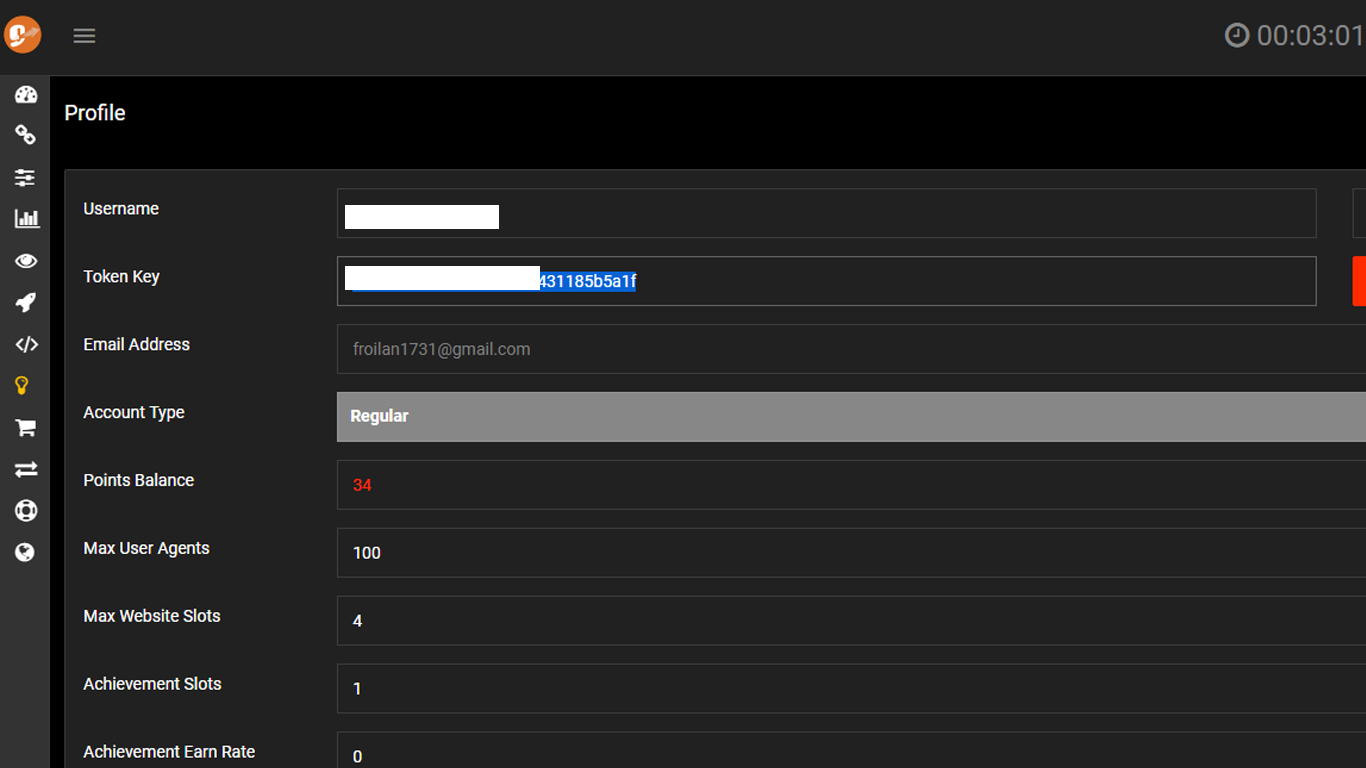The width and height of the screenshot is (1366, 768).
Task: Open the life ring support icon
Action: pos(26,510)
